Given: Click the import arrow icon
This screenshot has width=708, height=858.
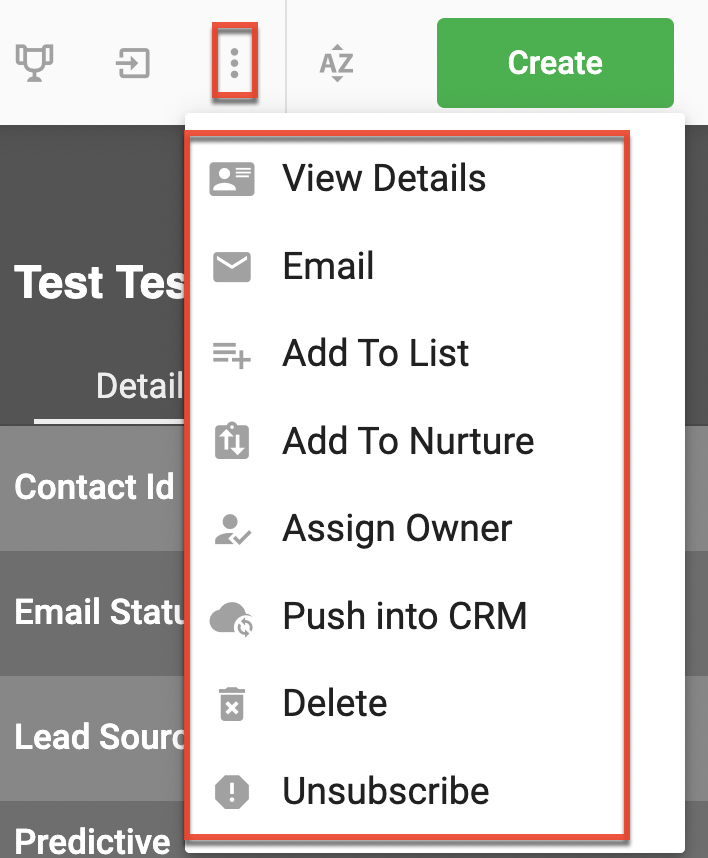Looking at the screenshot, I should pos(133,63).
